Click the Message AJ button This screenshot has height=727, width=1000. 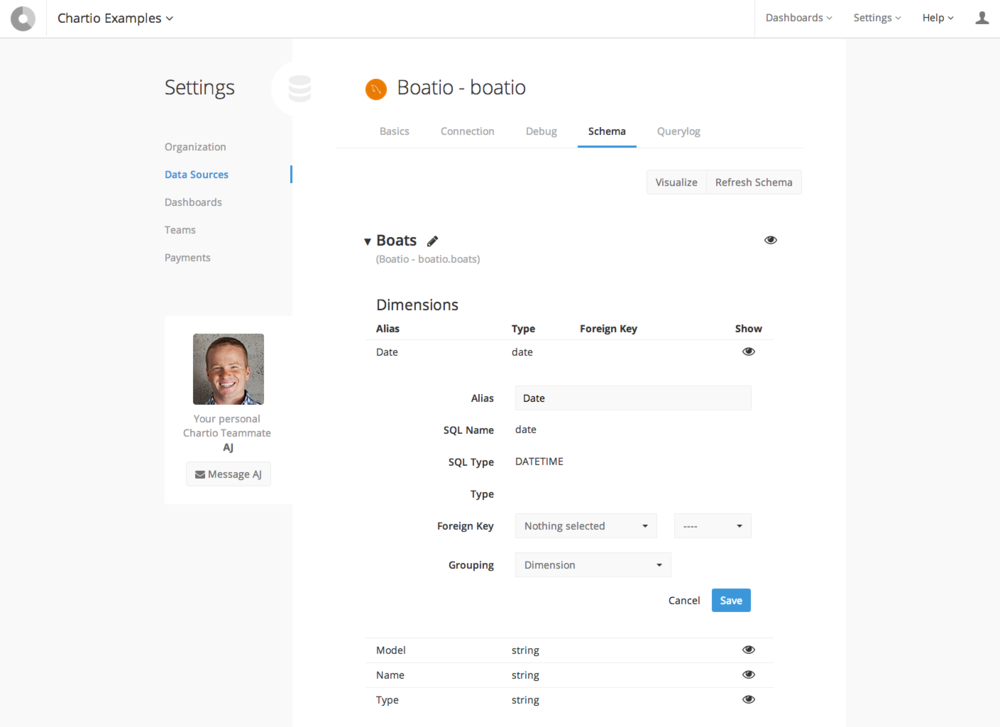coord(228,474)
